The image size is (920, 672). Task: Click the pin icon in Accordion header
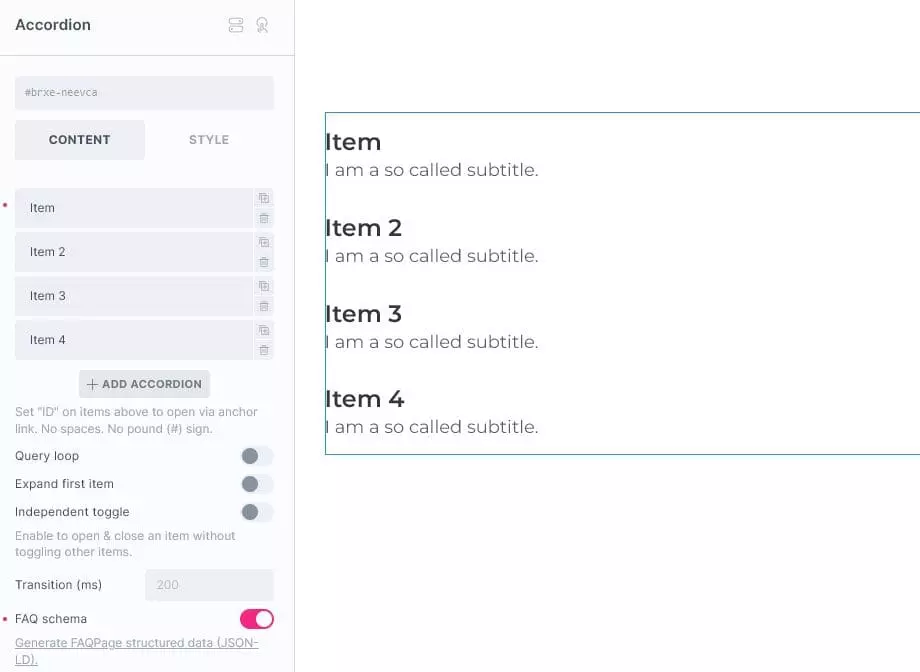(x=262, y=25)
